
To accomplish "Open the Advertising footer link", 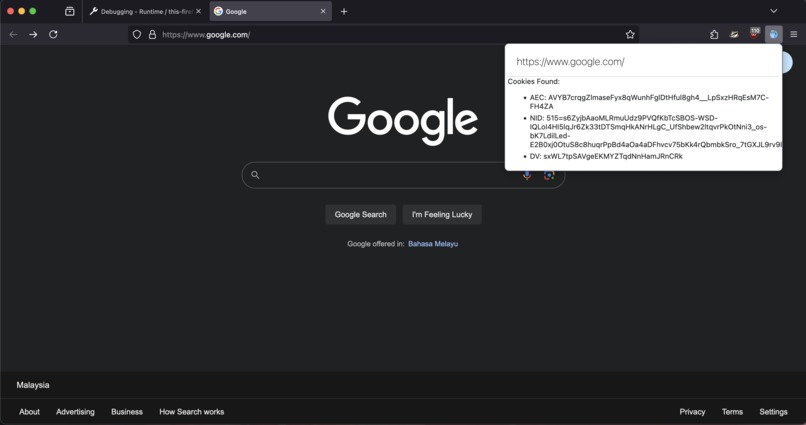I will click(75, 412).
